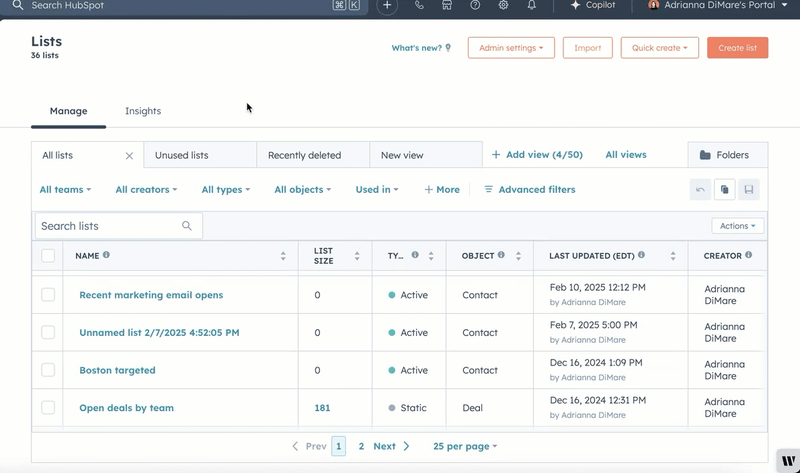Image resolution: width=800 pixels, height=473 pixels.
Task: Sort by the Last updated column arrows
Action: click(x=673, y=256)
